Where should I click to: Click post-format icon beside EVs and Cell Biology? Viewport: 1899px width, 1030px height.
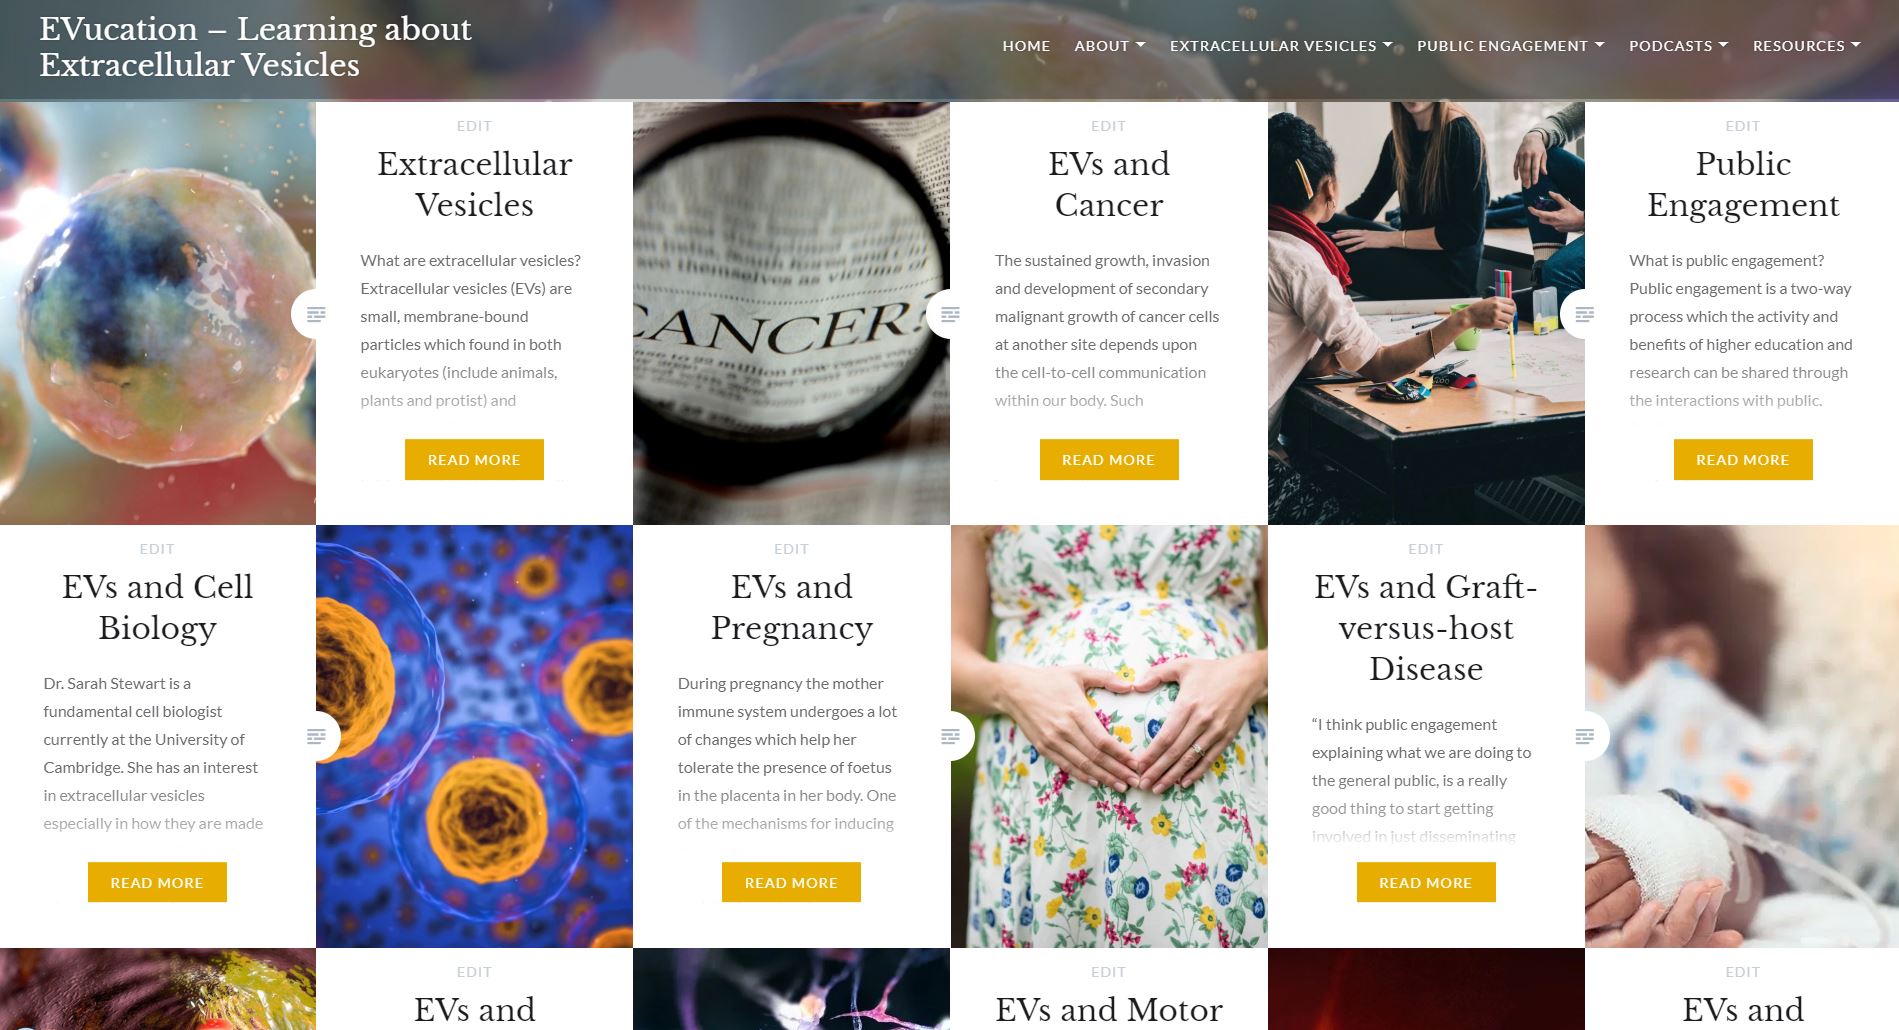pyautogui.click(x=316, y=737)
